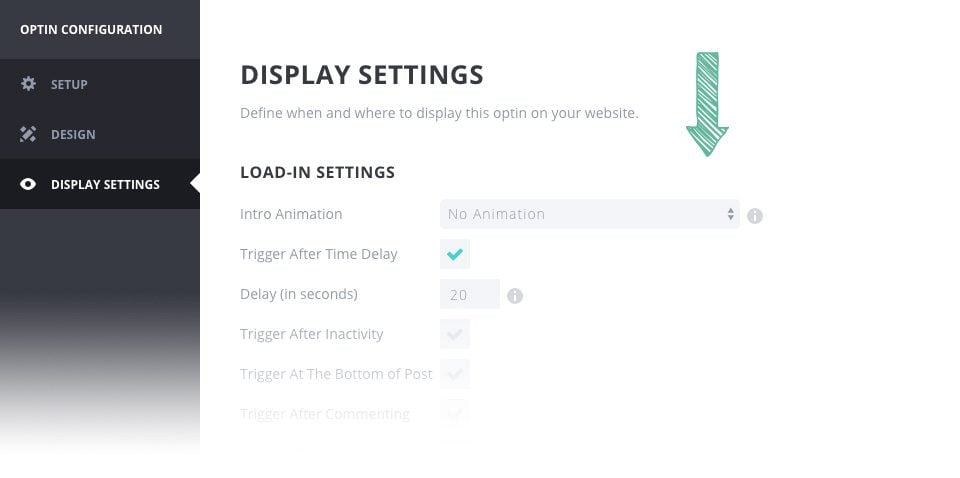Enable Trigger At The Bottom of Post
Screen dimensions: 960x478
(455, 374)
